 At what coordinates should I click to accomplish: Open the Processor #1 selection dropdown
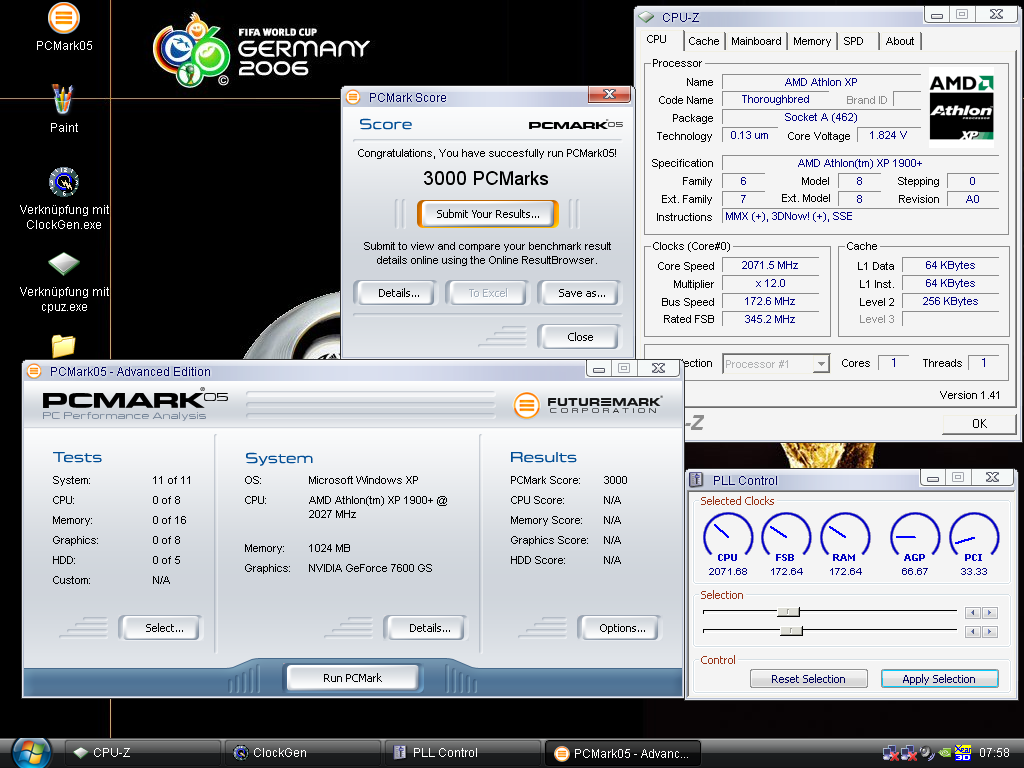(776, 364)
